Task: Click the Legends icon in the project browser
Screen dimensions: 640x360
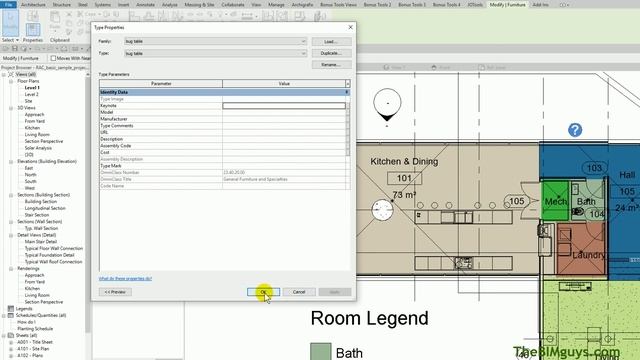Action: pos(11,309)
